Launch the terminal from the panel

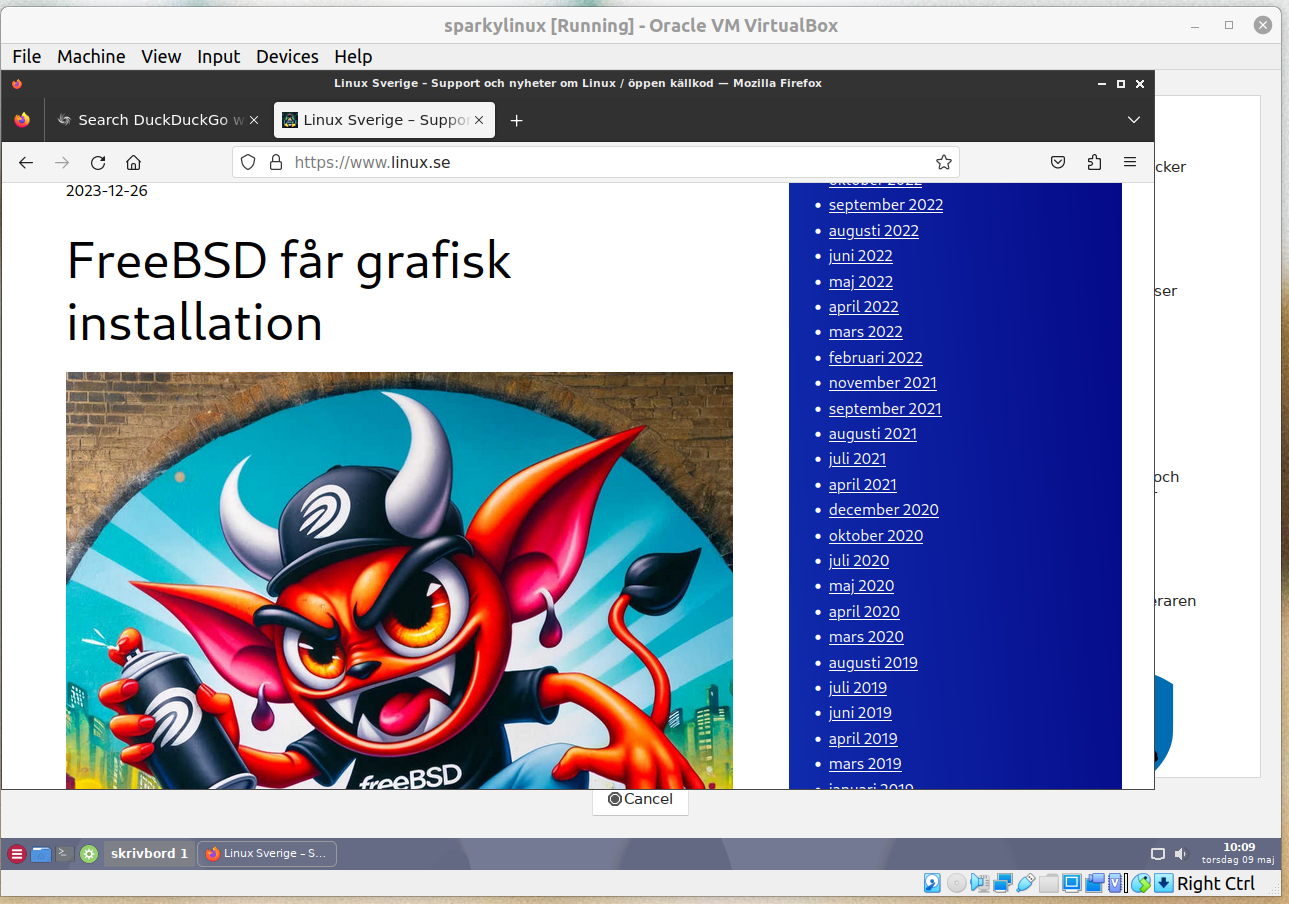[x=64, y=854]
